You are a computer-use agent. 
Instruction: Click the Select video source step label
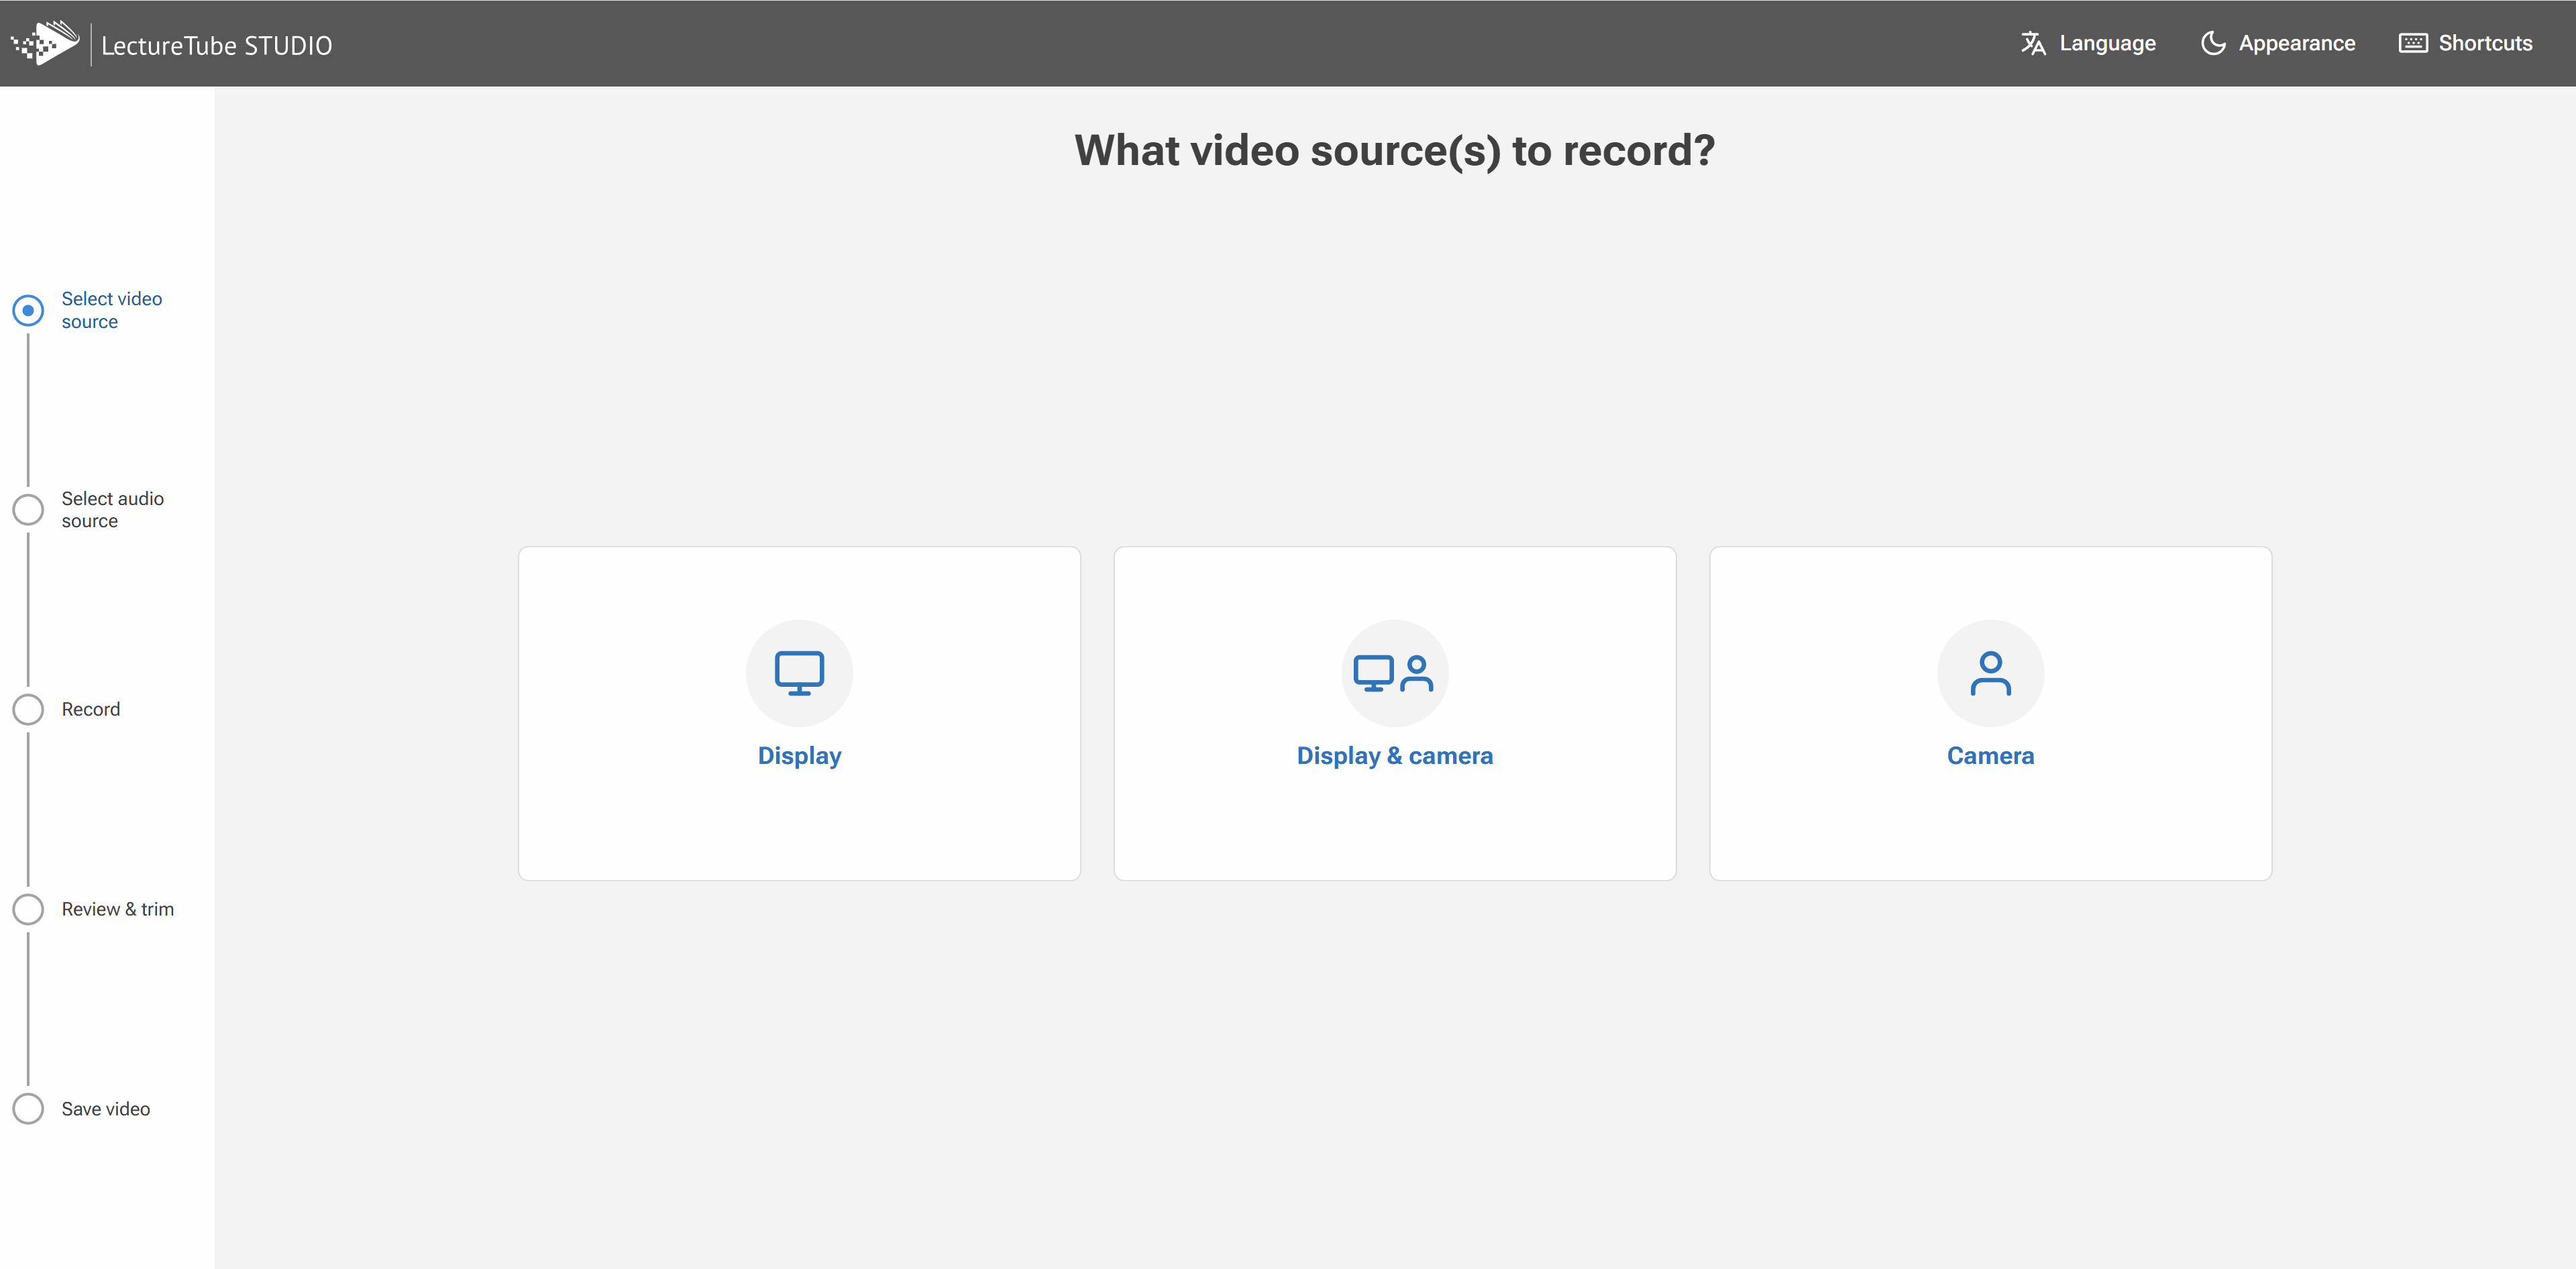pyautogui.click(x=111, y=310)
